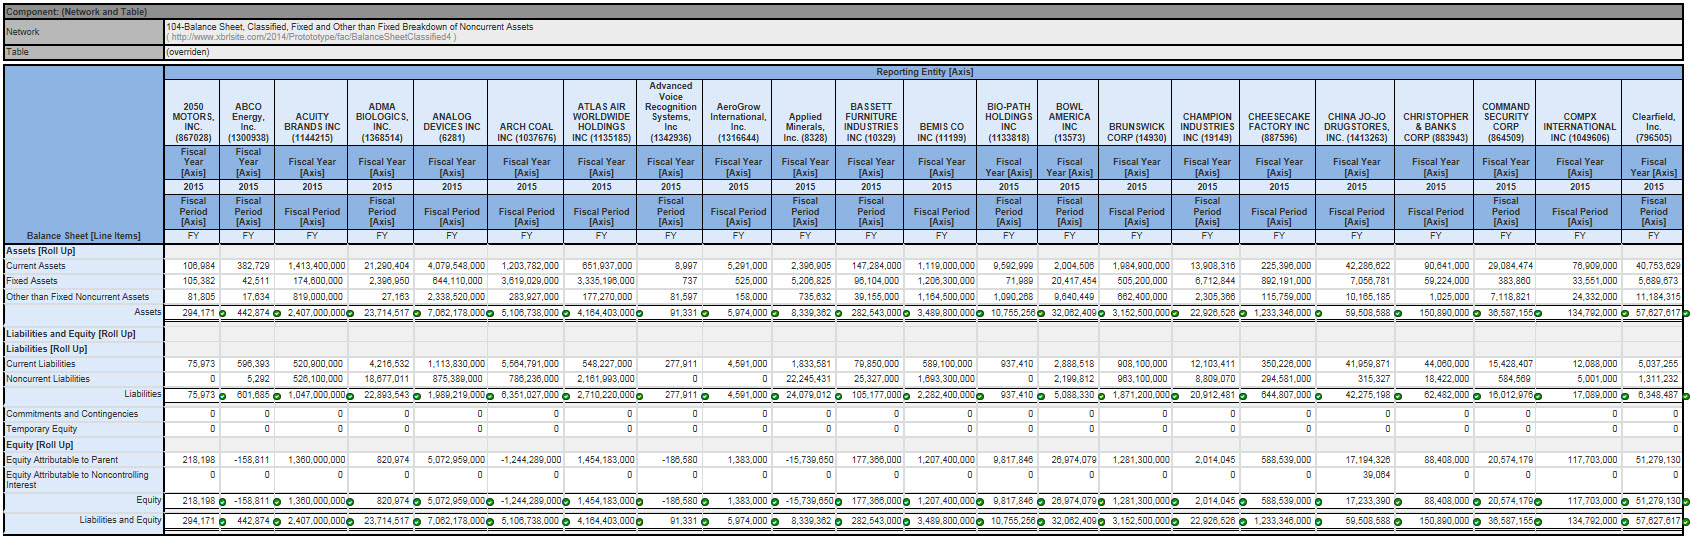
Task: Click green check next to Assets 2,407,000,000
Action: point(350,314)
